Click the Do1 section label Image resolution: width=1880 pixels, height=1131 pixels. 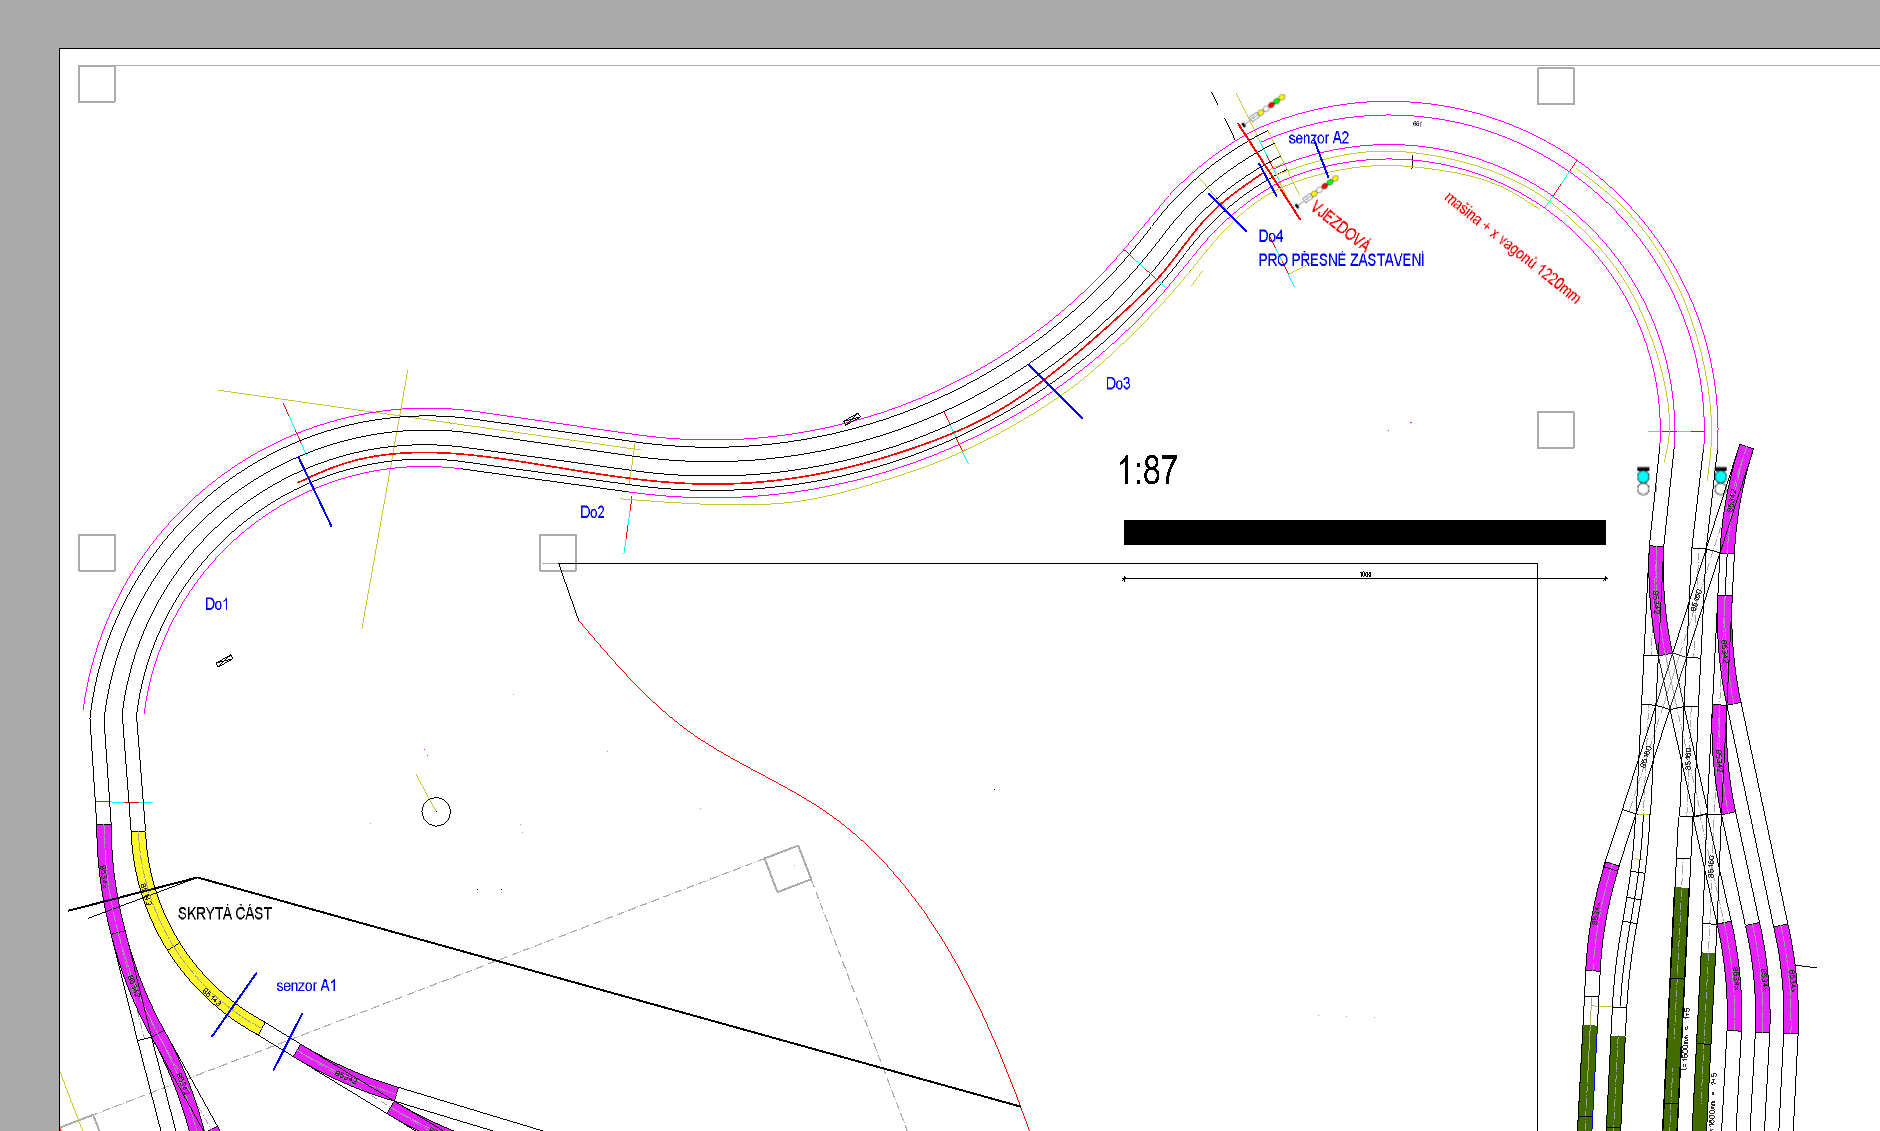coord(217,604)
